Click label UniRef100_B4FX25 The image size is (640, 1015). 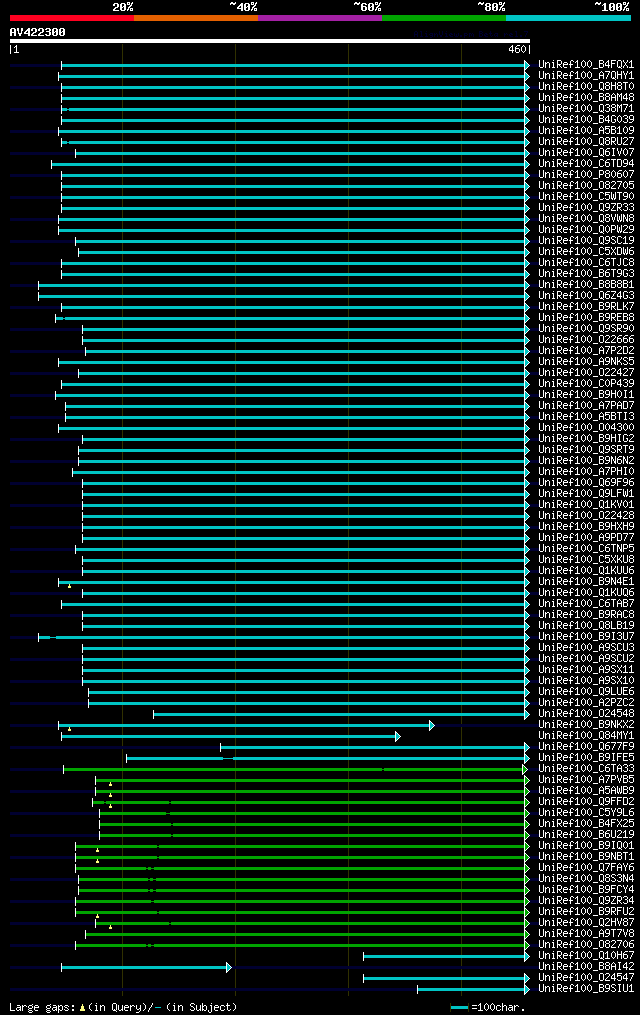[586, 824]
